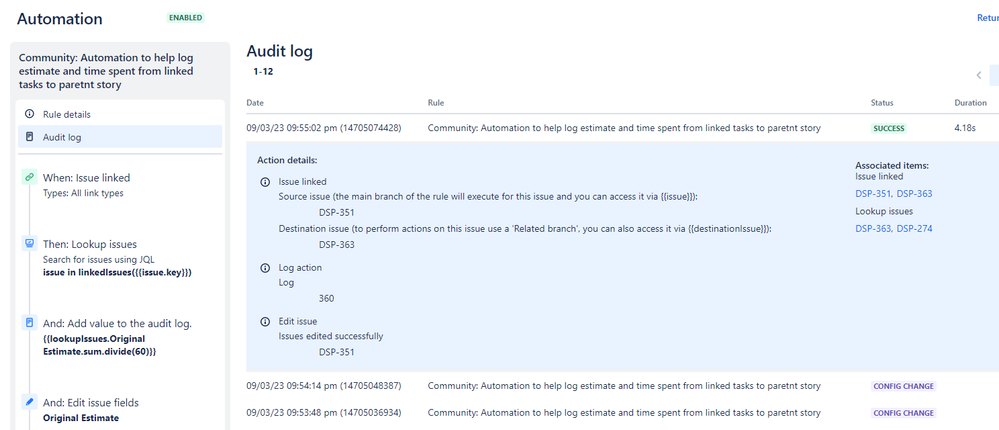Click rule name in the 09:53:48 row
The height and width of the screenshot is (430, 999).
624,413
